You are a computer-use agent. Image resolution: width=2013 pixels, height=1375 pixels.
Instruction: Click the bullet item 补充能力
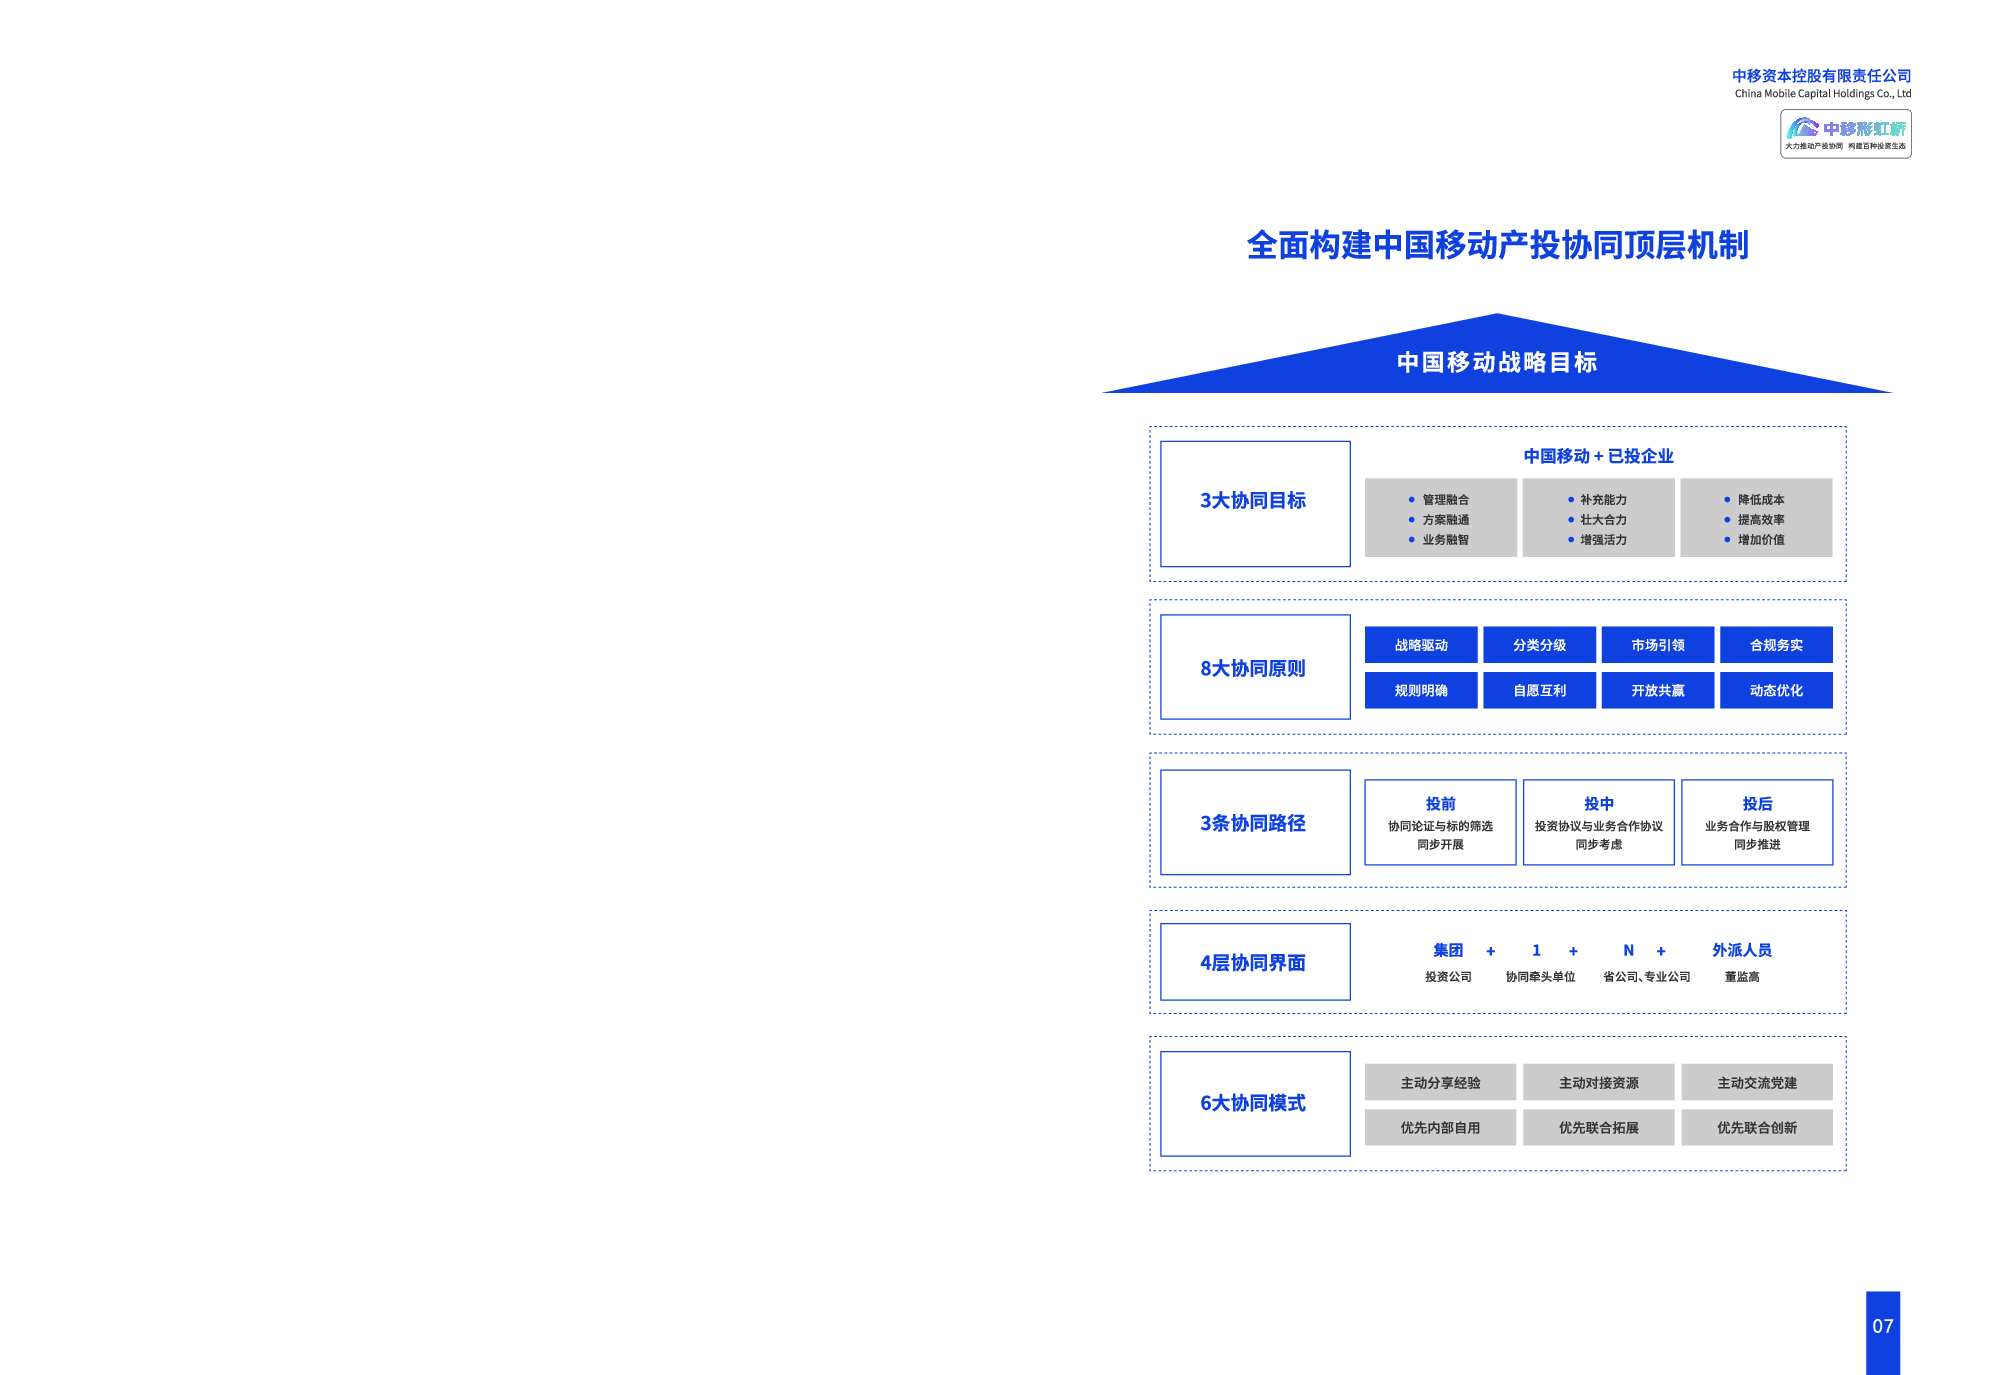1603,500
